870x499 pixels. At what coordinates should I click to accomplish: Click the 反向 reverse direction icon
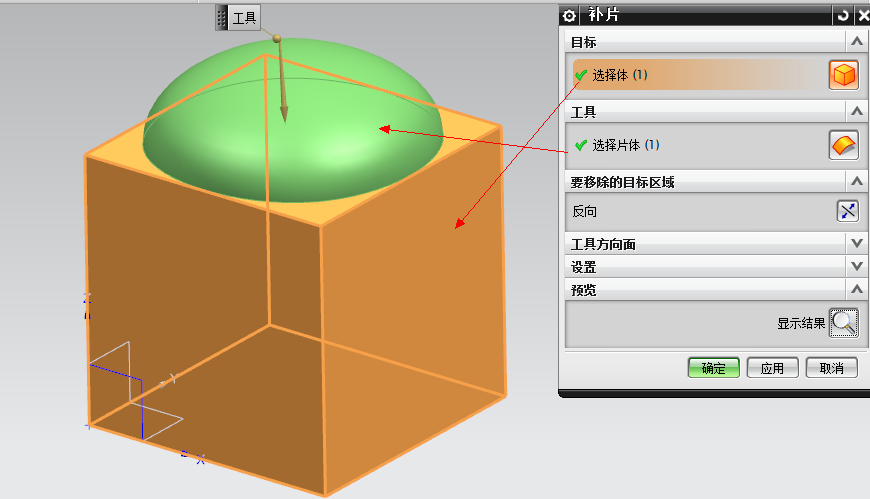[x=848, y=211]
